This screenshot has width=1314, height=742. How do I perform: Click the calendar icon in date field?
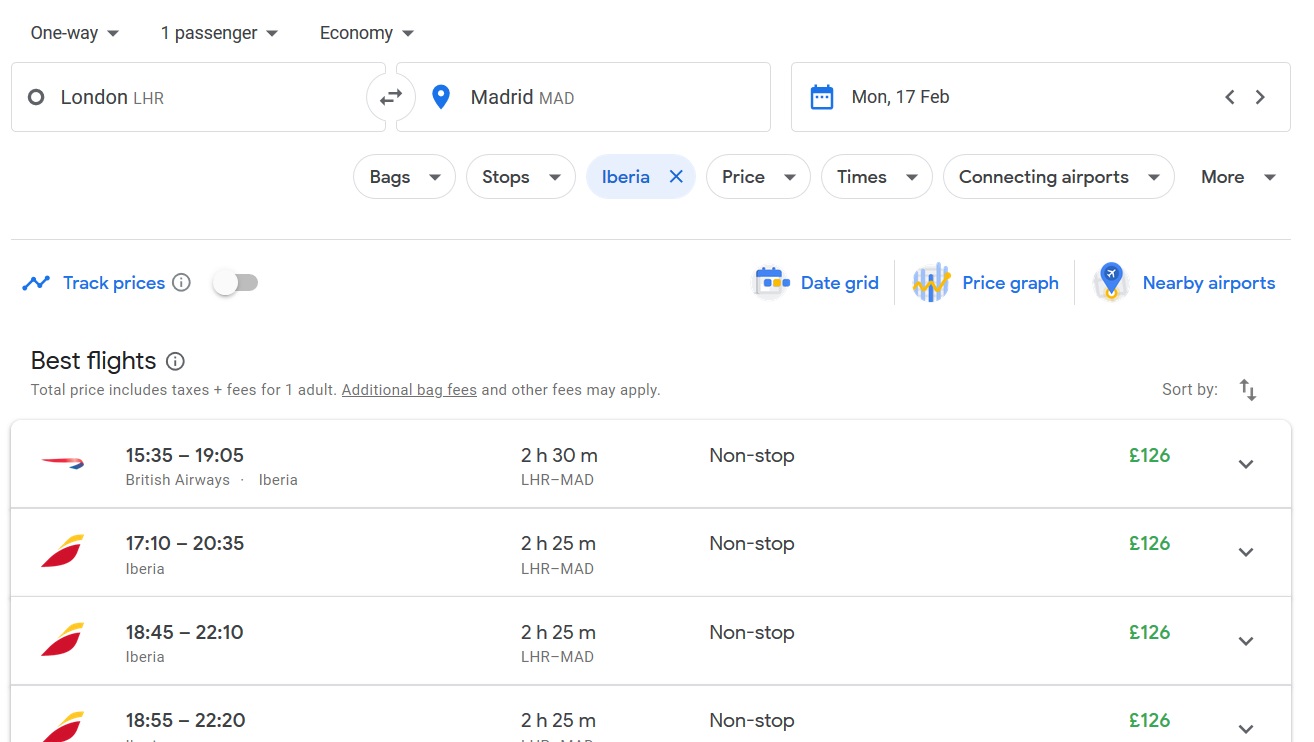[821, 97]
